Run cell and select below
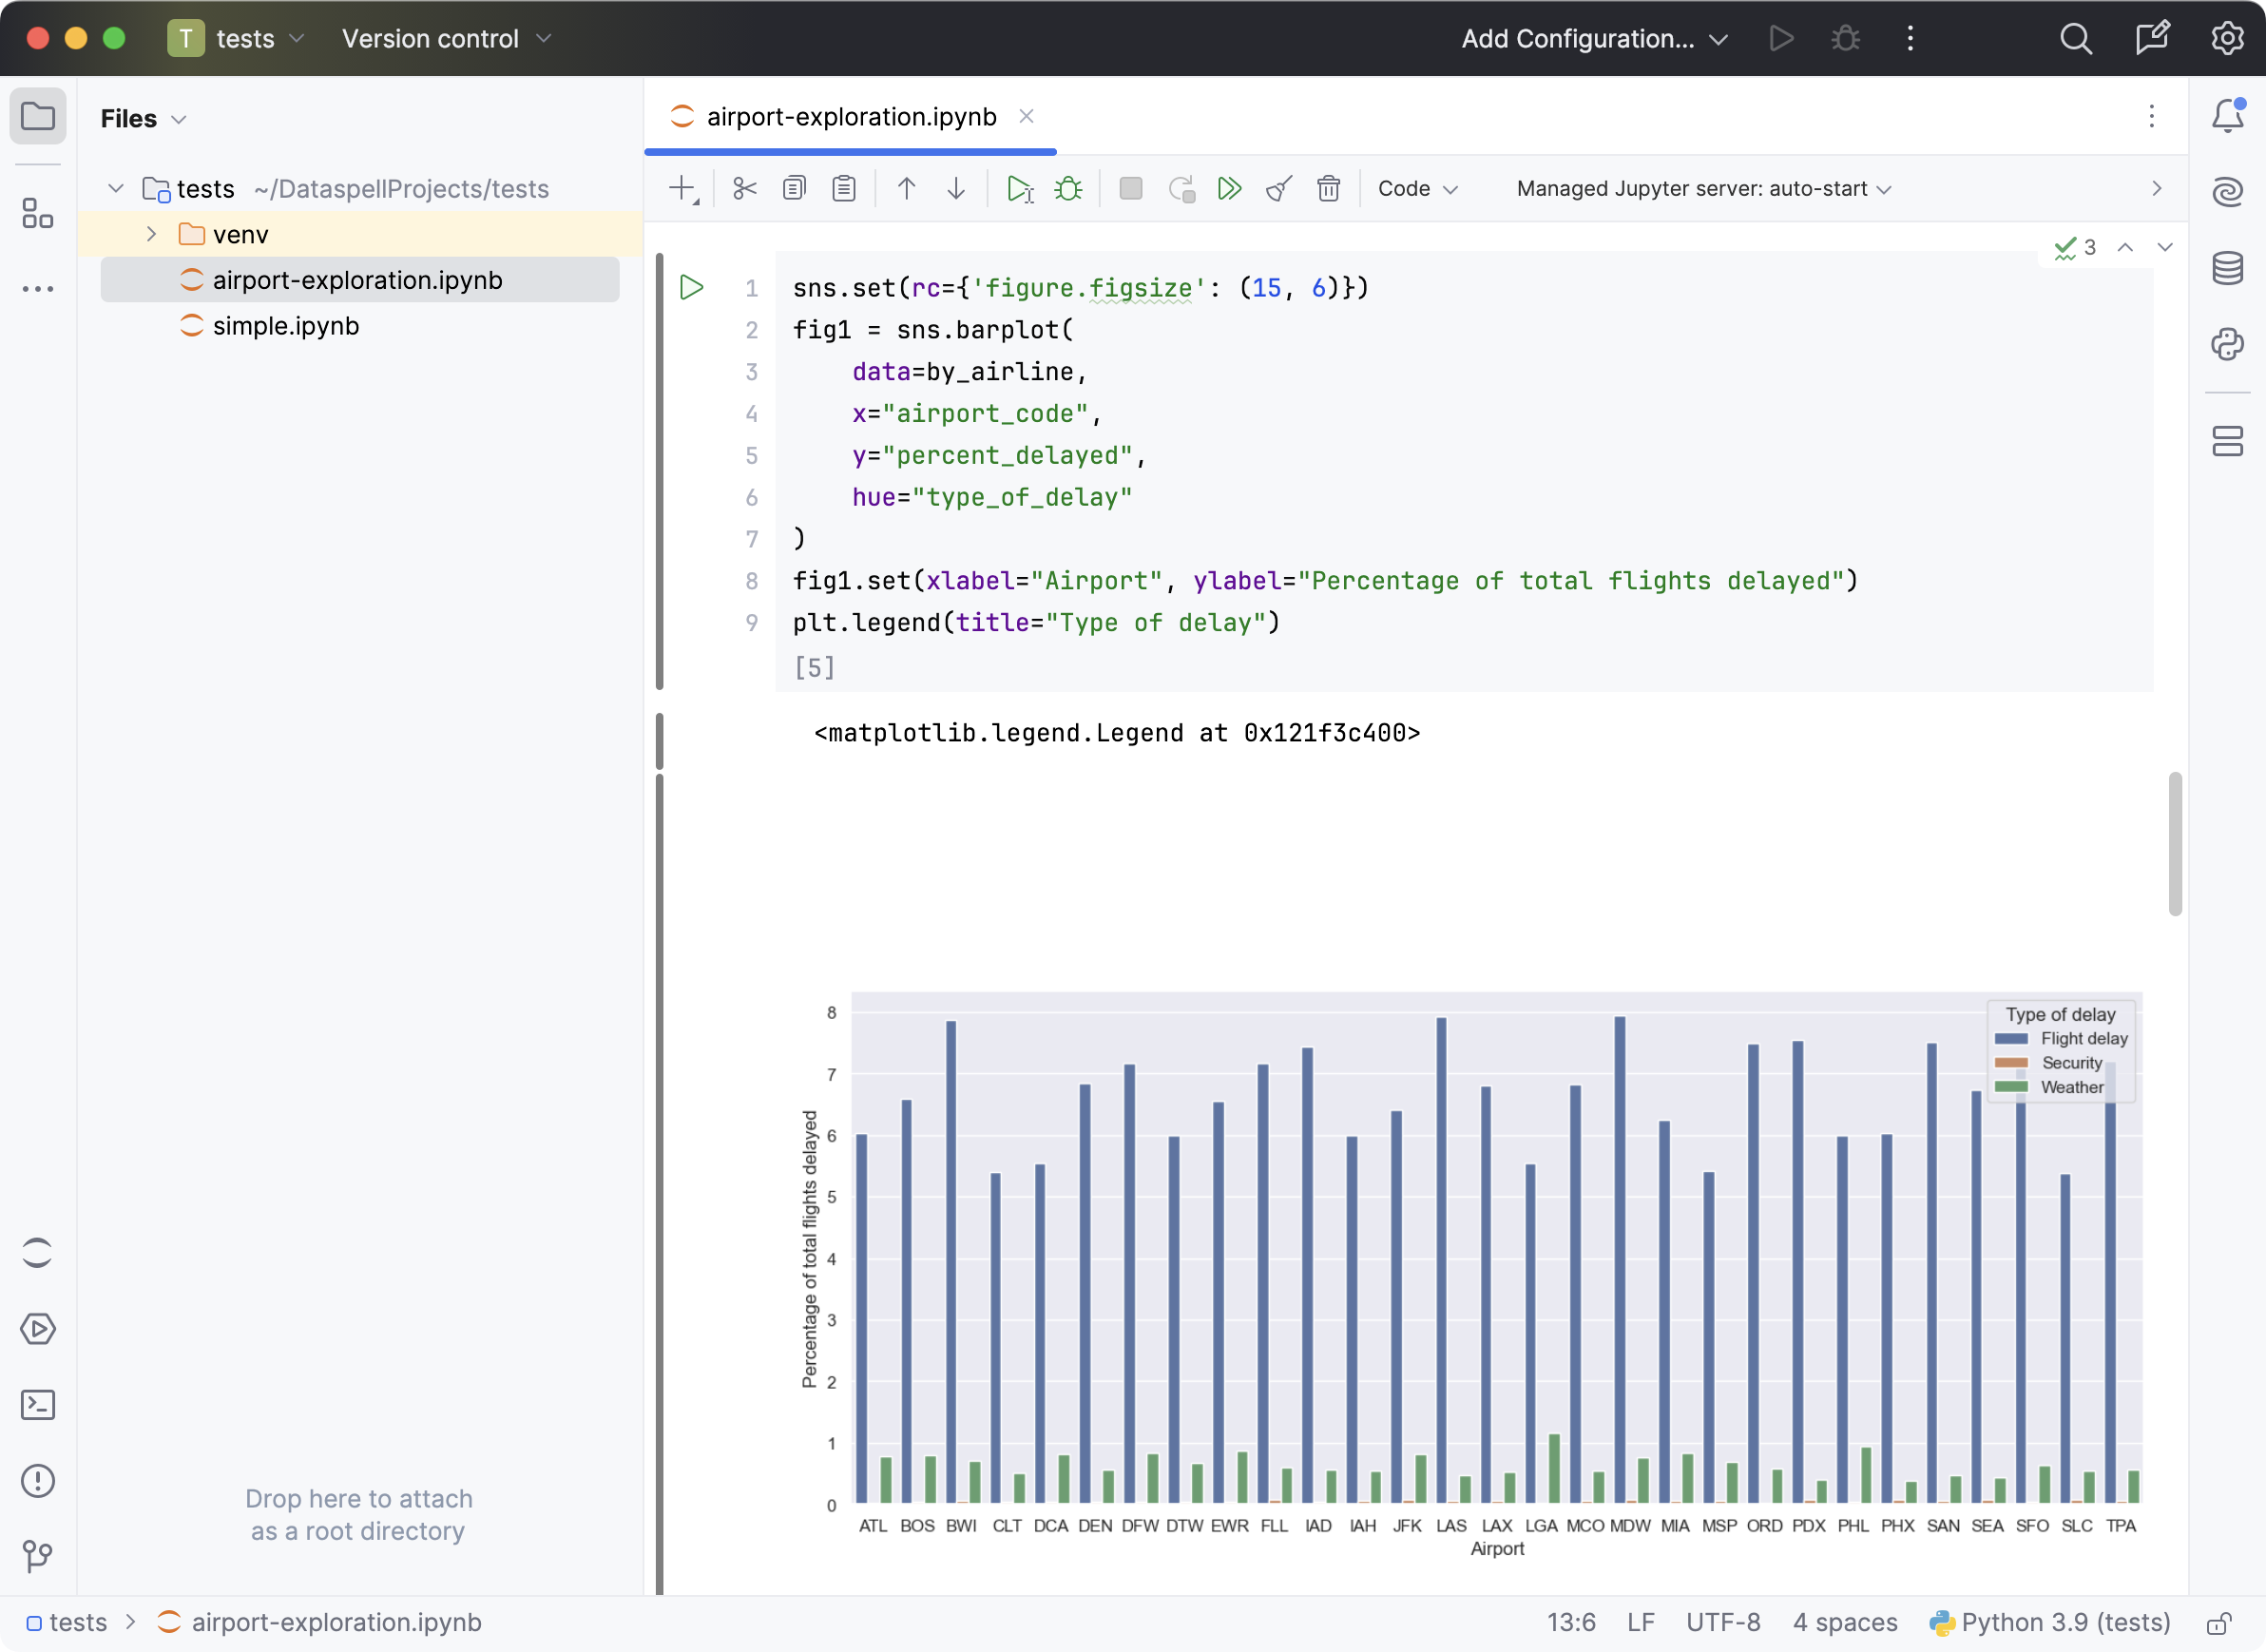The width and height of the screenshot is (2266, 1652). coord(1019,189)
